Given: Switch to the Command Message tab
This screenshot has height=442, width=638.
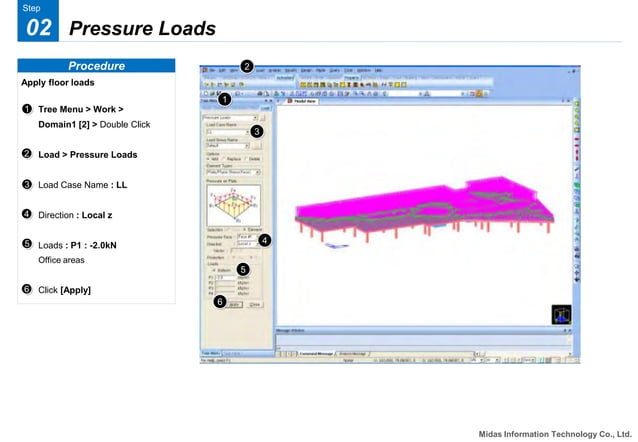Looking at the screenshot, I should (316, 354).
